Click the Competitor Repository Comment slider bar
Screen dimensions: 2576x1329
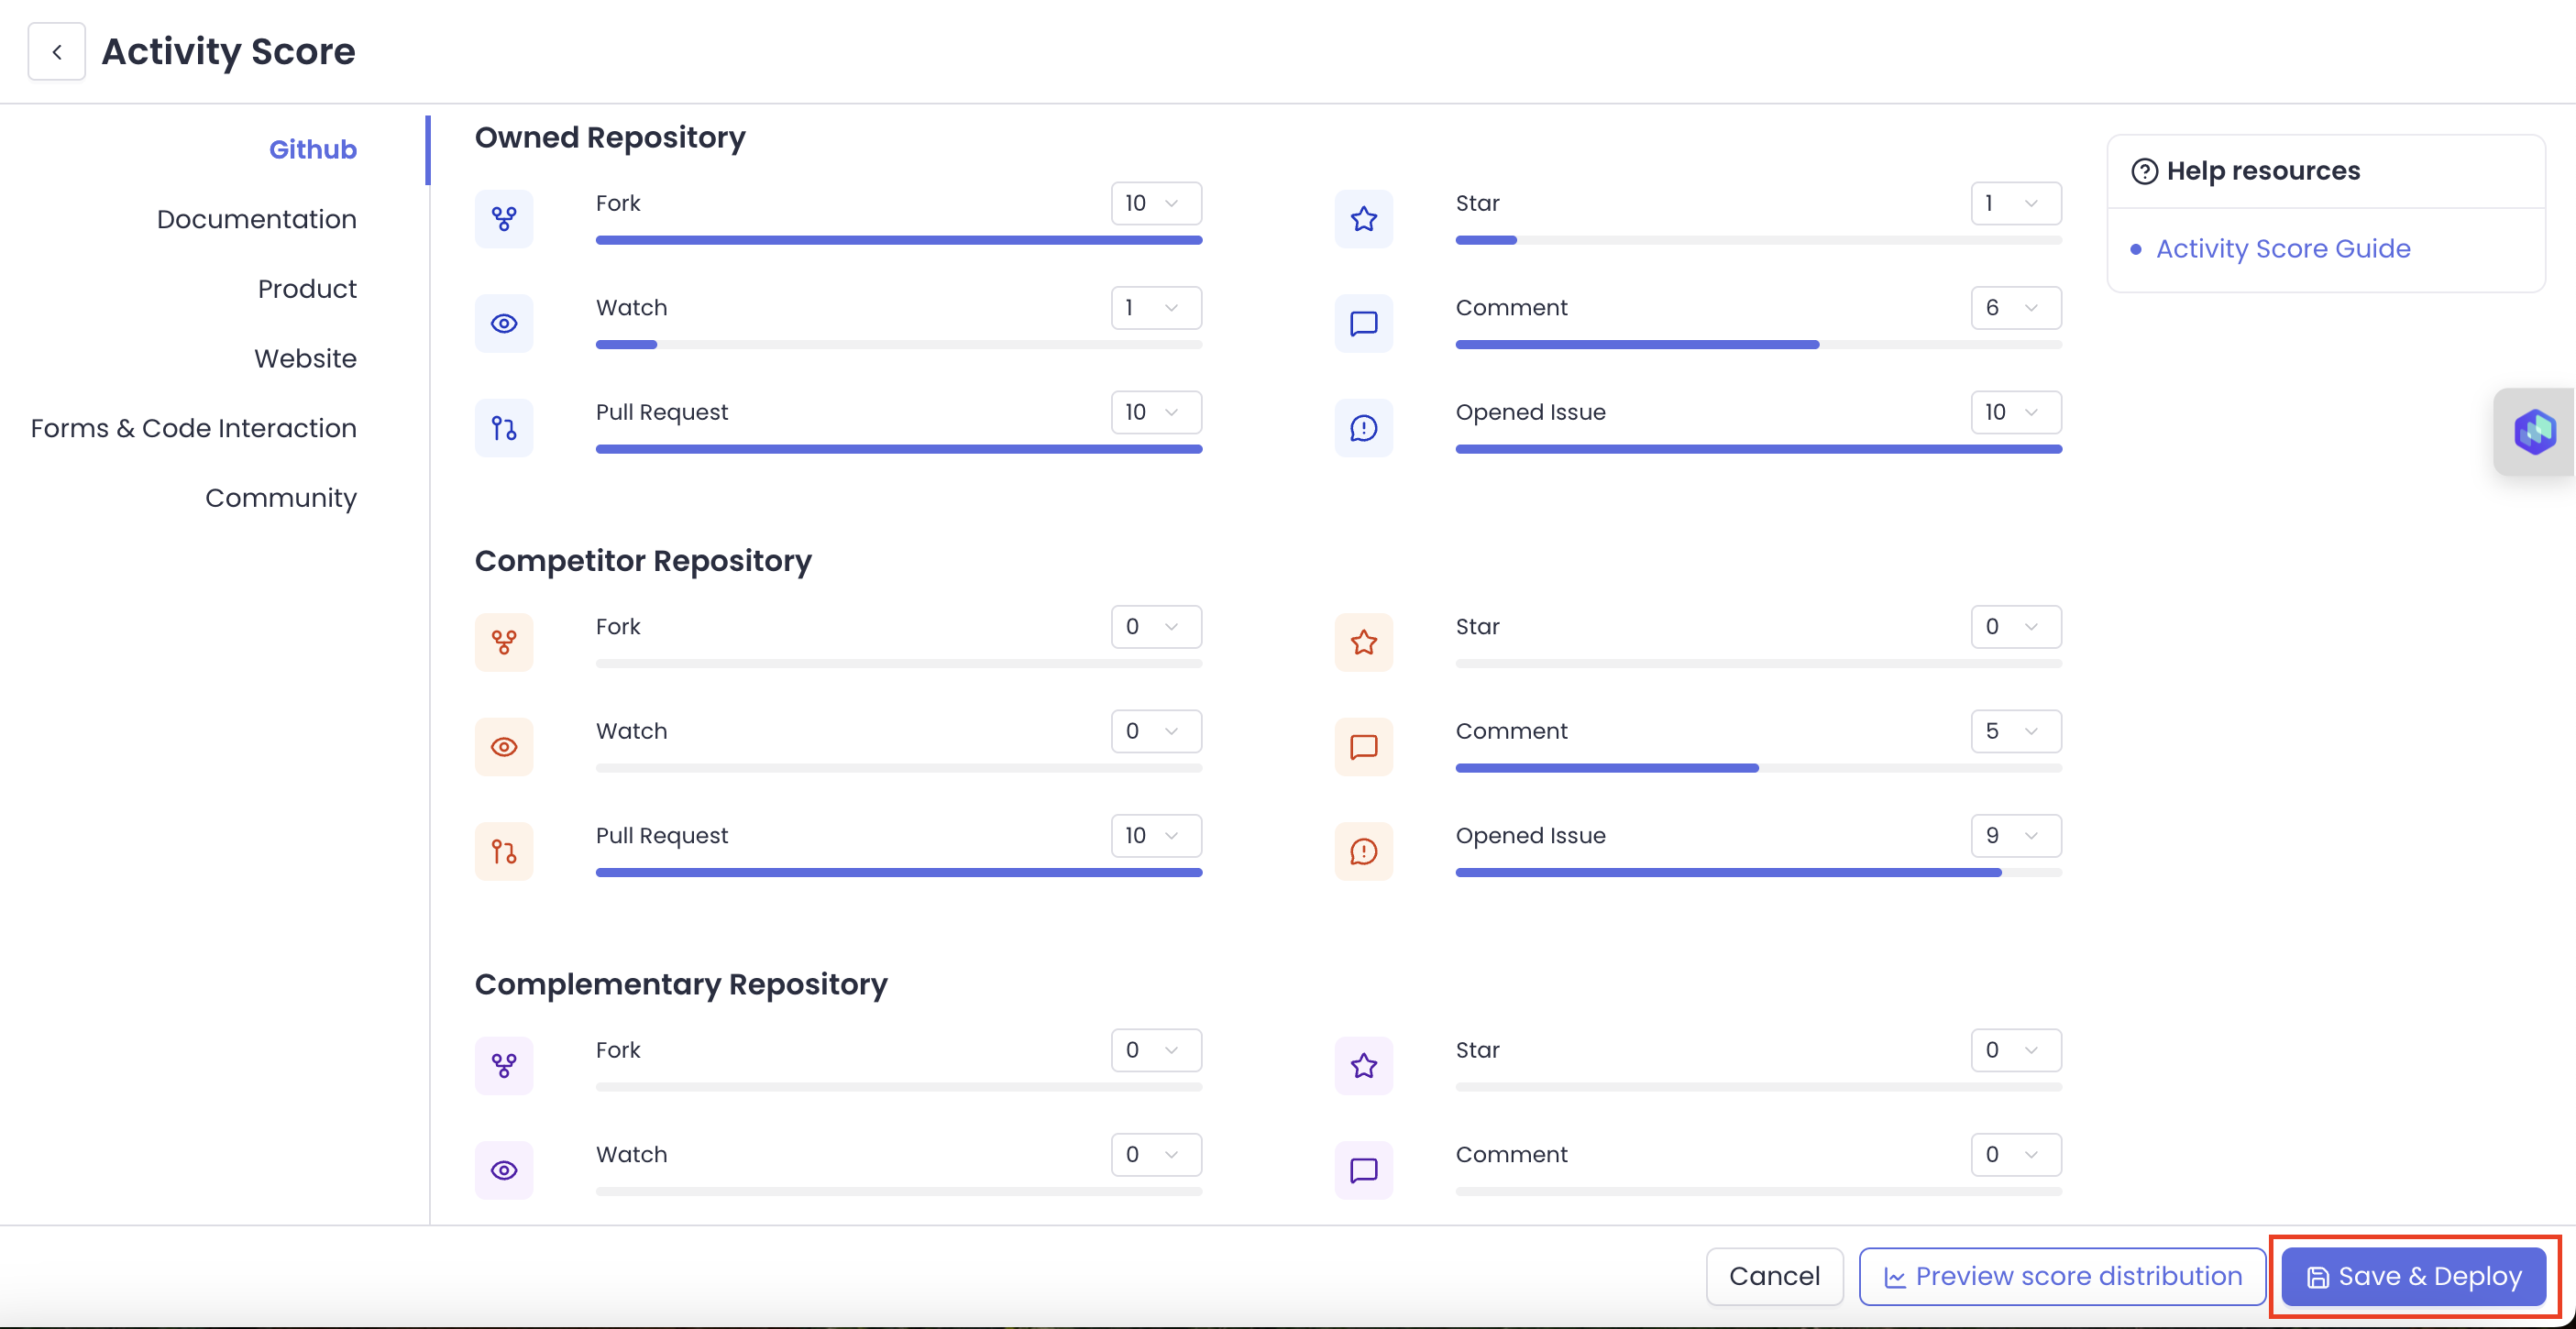point(1757,768)
